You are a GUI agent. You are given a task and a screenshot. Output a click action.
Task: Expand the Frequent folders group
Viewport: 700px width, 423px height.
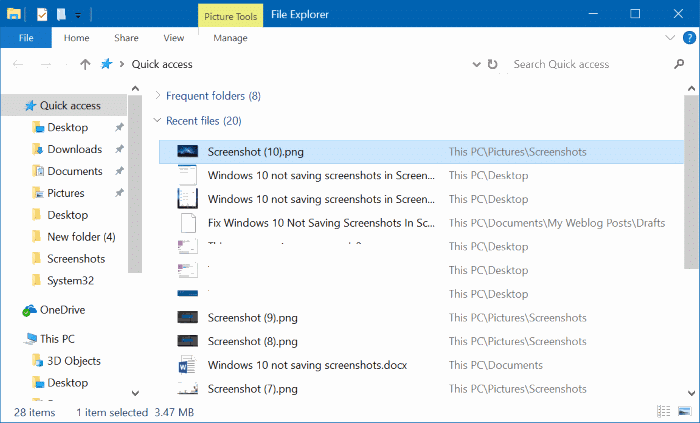coord(157,95)
